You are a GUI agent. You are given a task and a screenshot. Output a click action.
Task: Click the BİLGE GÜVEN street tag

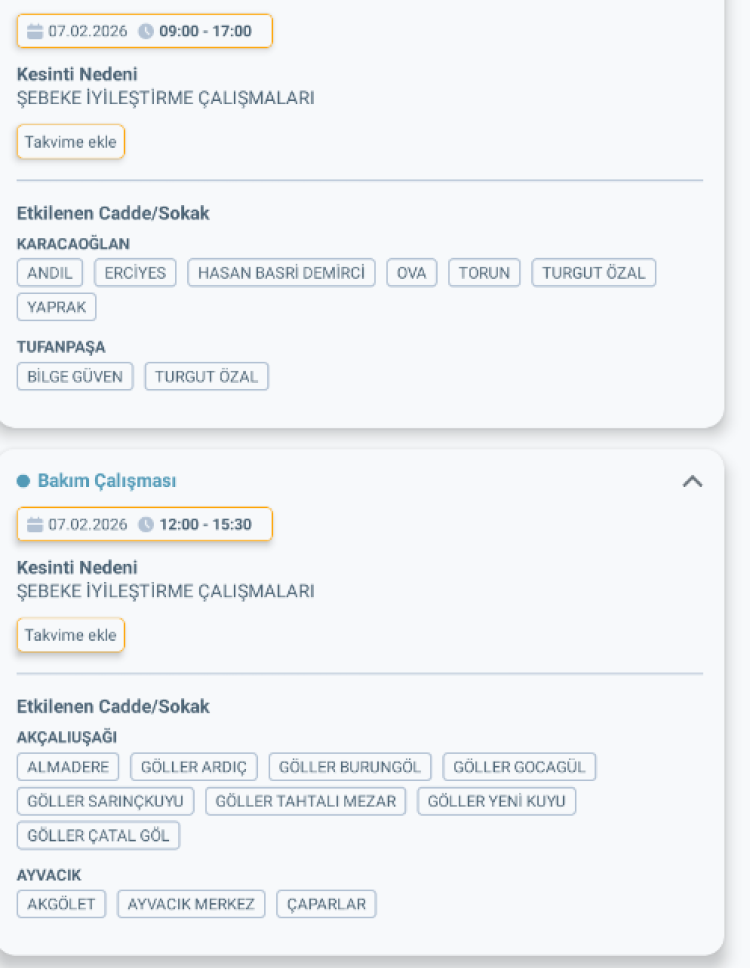click(x=74, y=376)
